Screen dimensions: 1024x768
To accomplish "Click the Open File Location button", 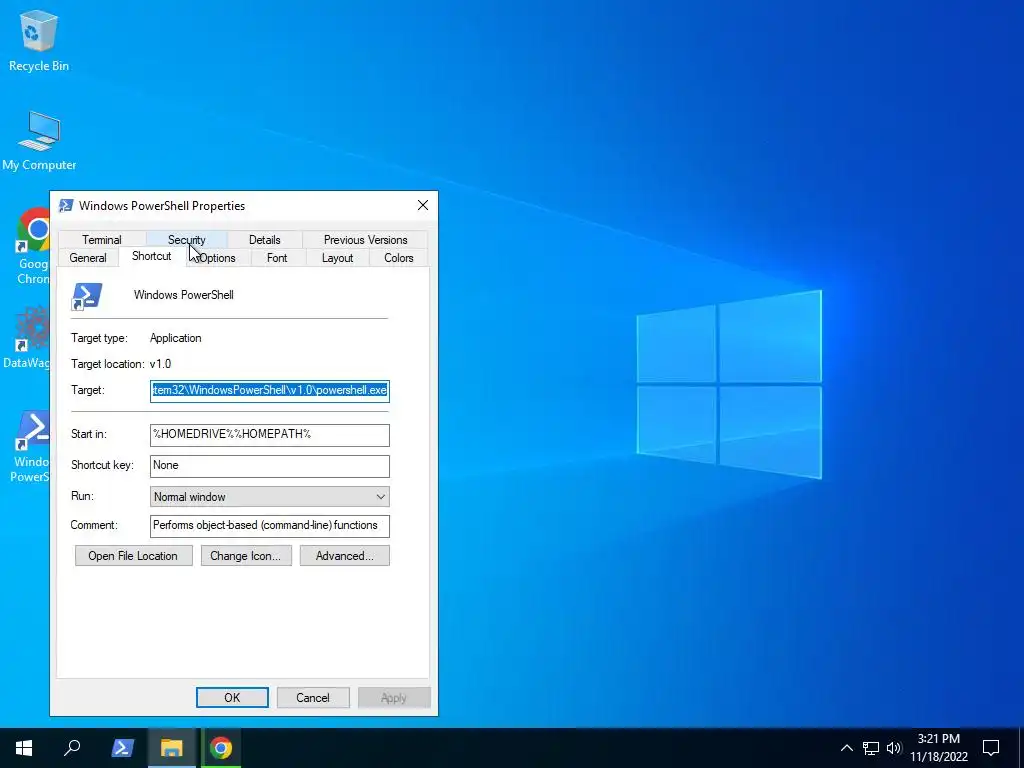I will click(x=133, y=556).
